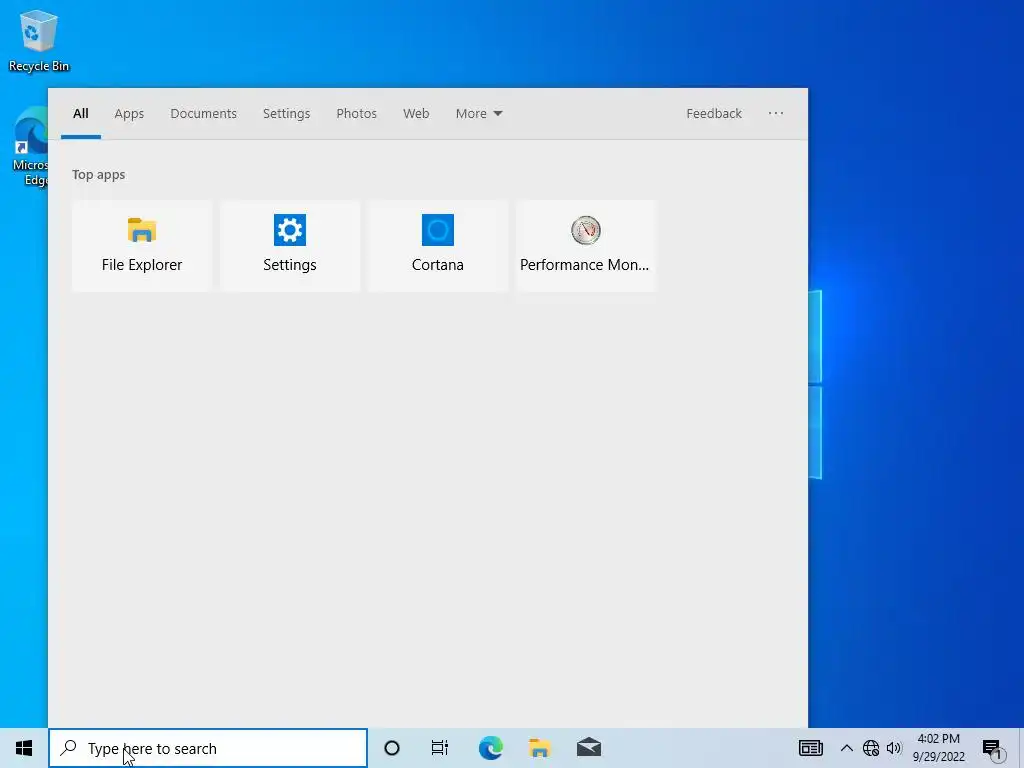Open Performance Monitor tile
Screen dimensions: 1024x768
coord(586,246)
